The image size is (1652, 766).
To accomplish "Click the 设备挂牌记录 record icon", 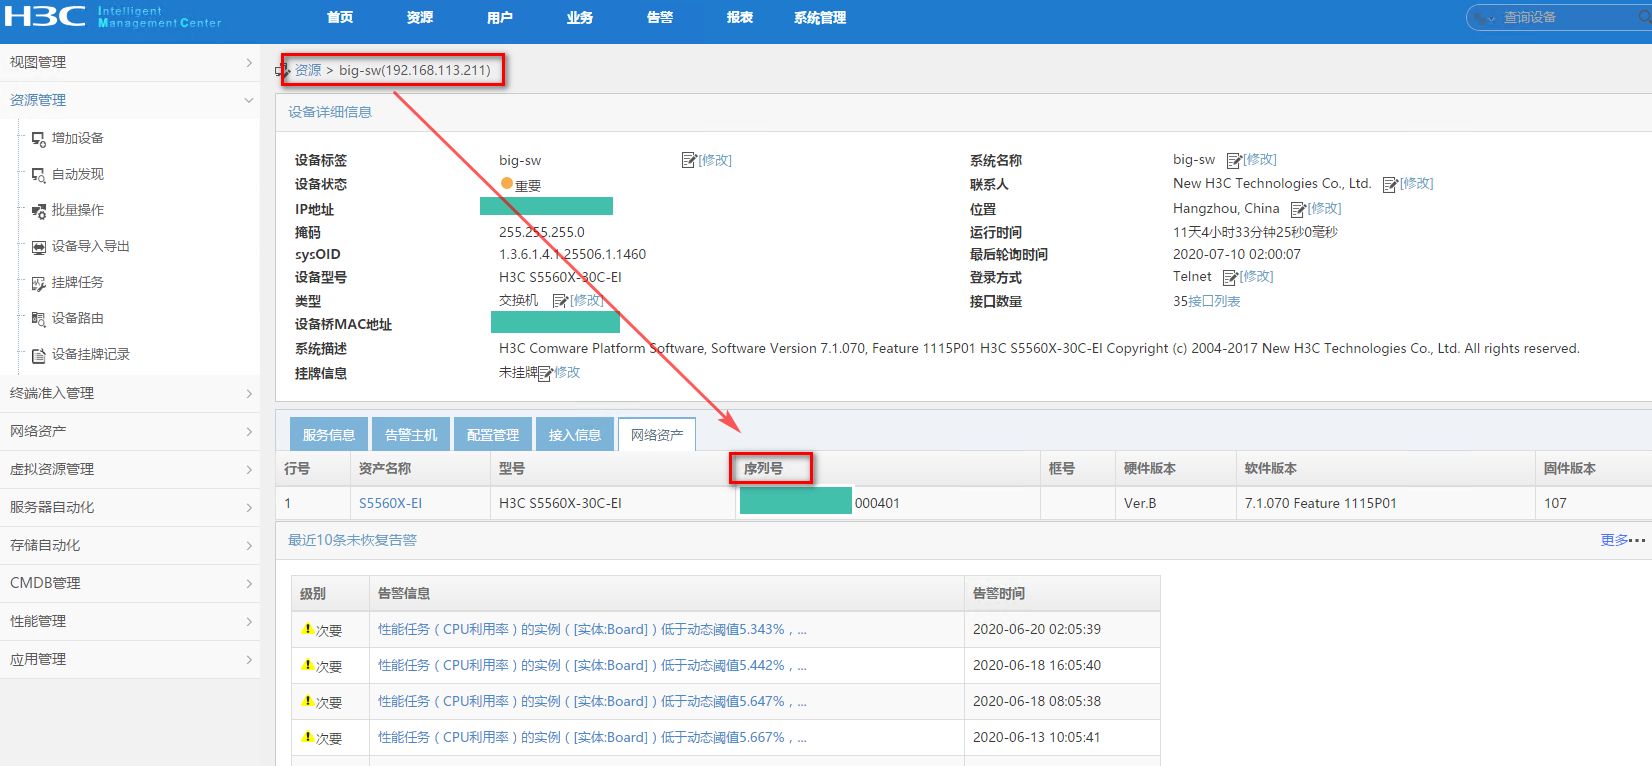I will click(39, 355).
